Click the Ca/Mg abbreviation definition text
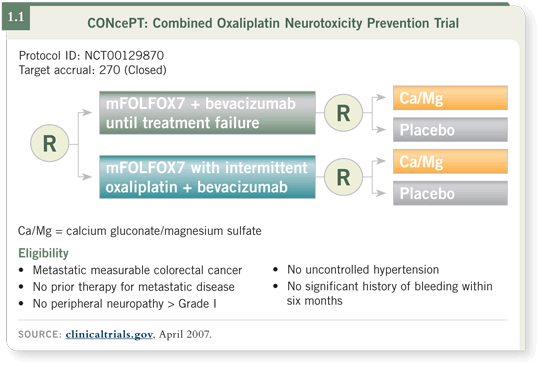Viewport: 540px width, 366px height. 139,231
